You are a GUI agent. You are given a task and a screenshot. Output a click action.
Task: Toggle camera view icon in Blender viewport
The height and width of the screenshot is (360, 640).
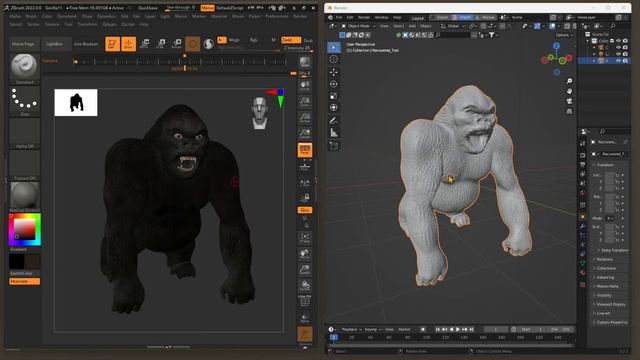point(569,101)
